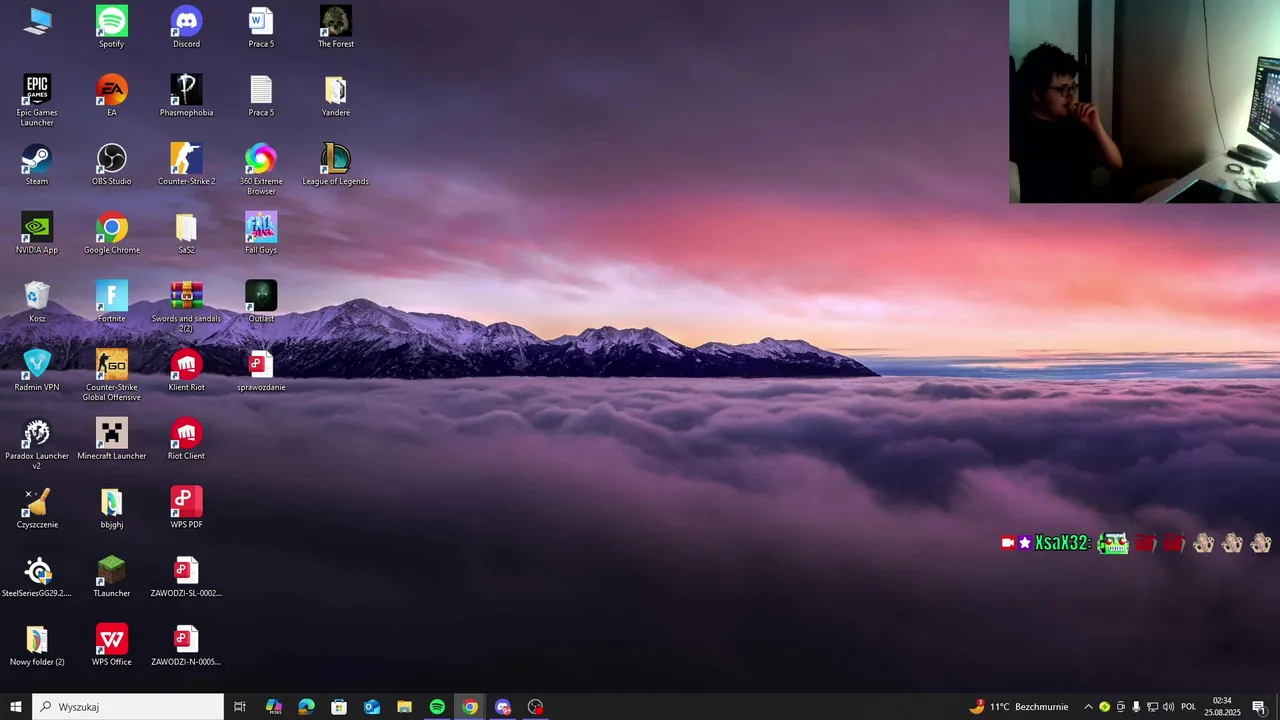Change the POL input language
Screen dimensions: 1280x720
[1188, 707]
